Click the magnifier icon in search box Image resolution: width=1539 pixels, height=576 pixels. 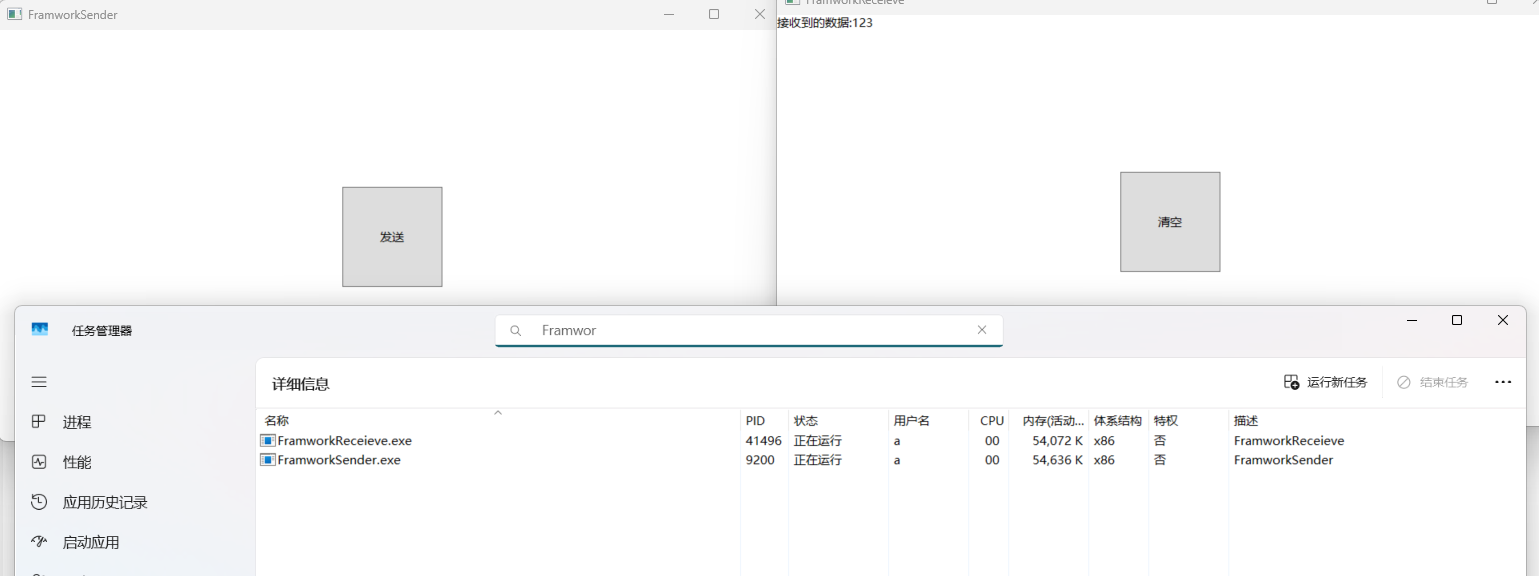point(516,331)
